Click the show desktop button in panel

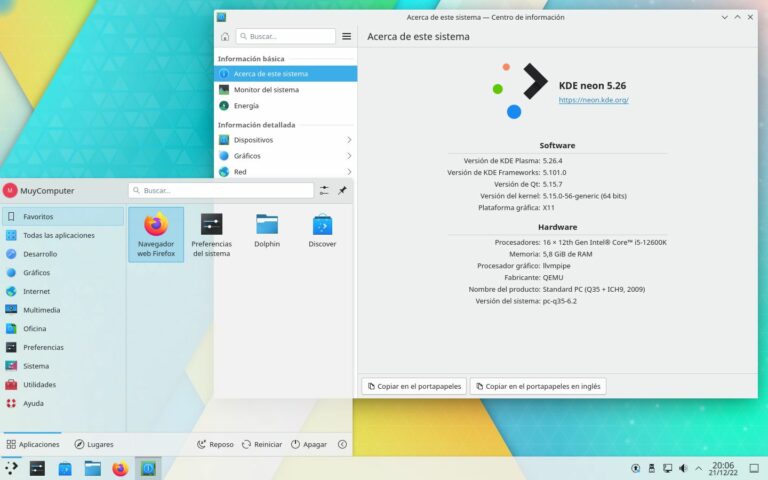(754, 468)
